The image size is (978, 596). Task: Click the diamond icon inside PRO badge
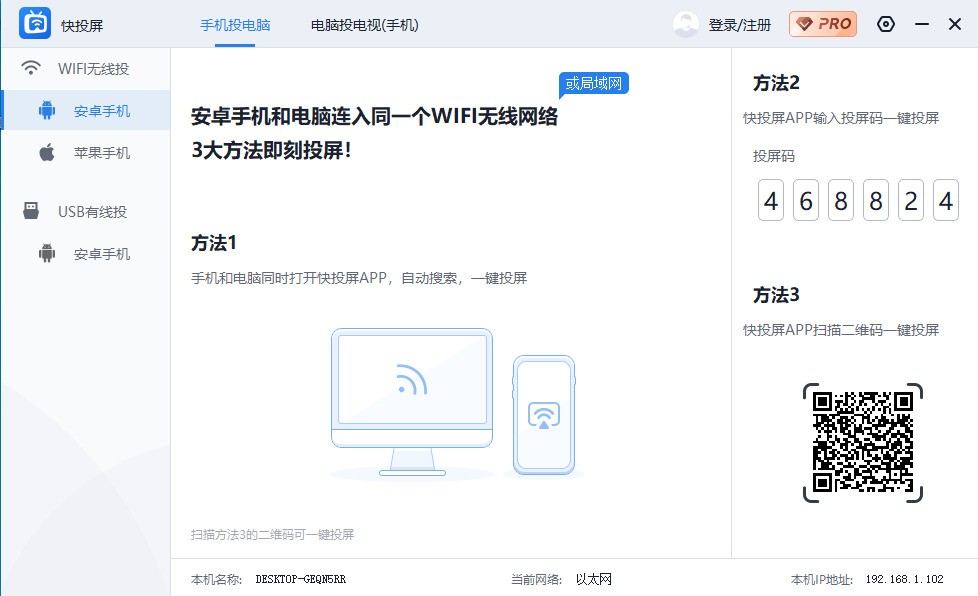click(803, 23)
